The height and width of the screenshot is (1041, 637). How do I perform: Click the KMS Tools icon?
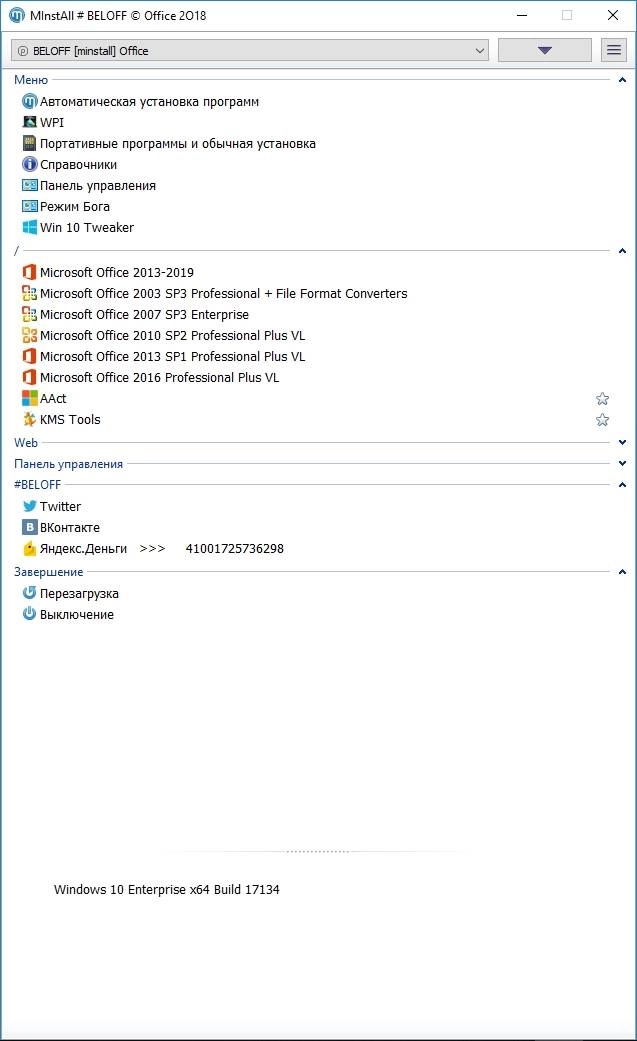tap(29, 420)
